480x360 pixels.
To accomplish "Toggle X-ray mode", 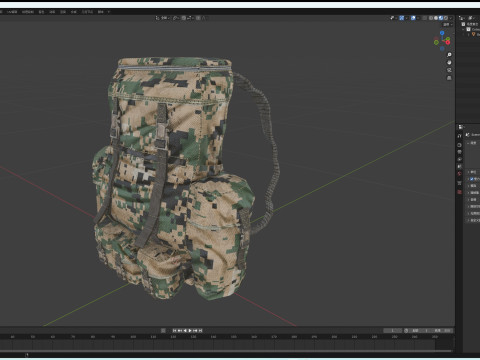I will 424,18.
